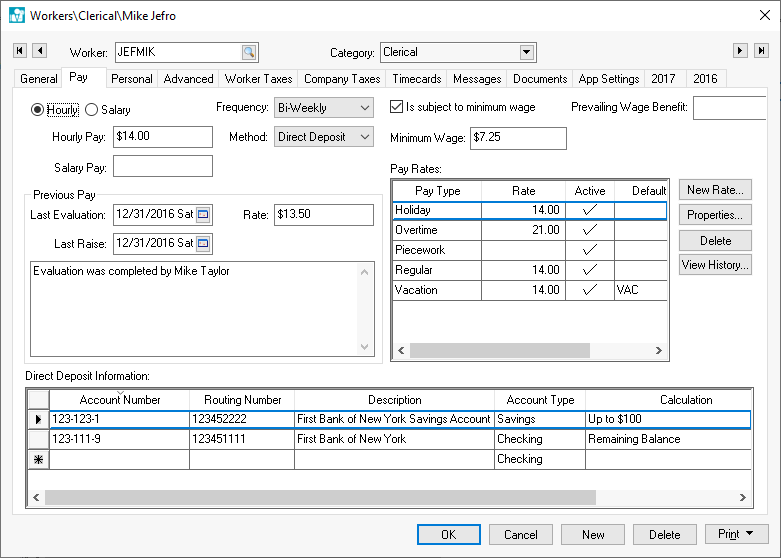Toggle Is subject to minimum wage checkbox
781x558 pixels.
click(x=396, y=107)
